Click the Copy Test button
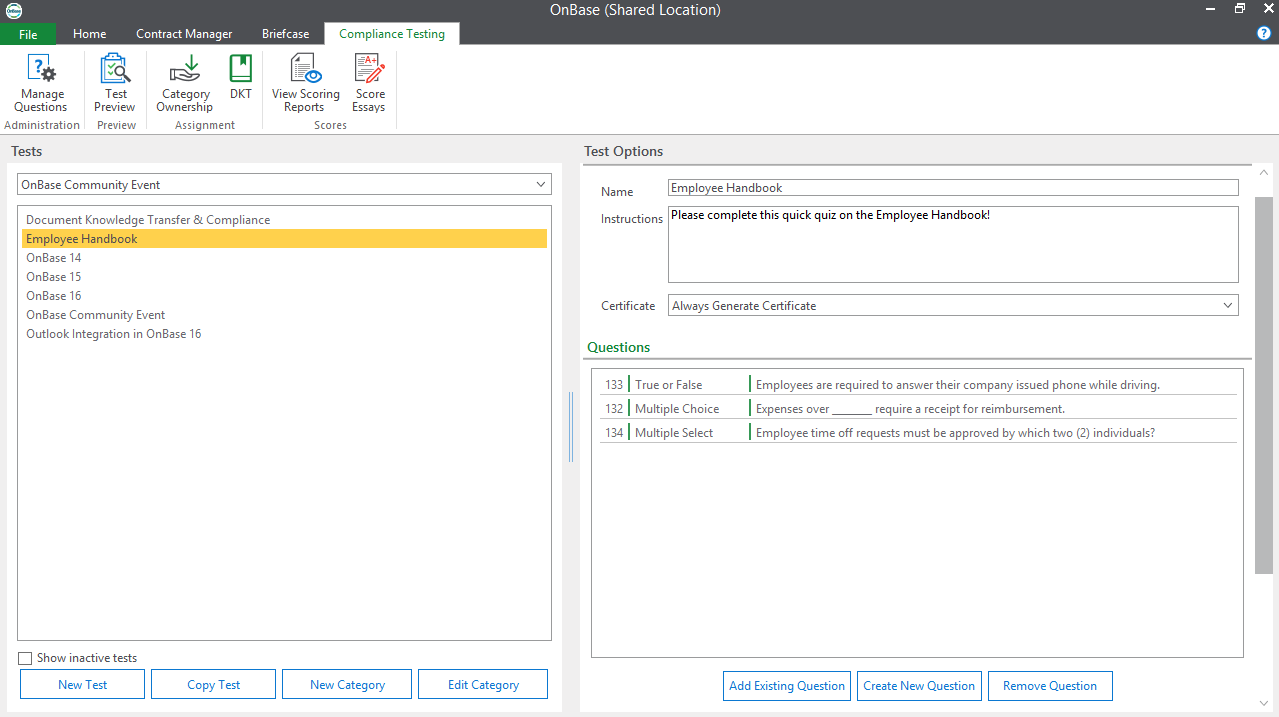This screenshot has width=1279, height=717. 214,684
